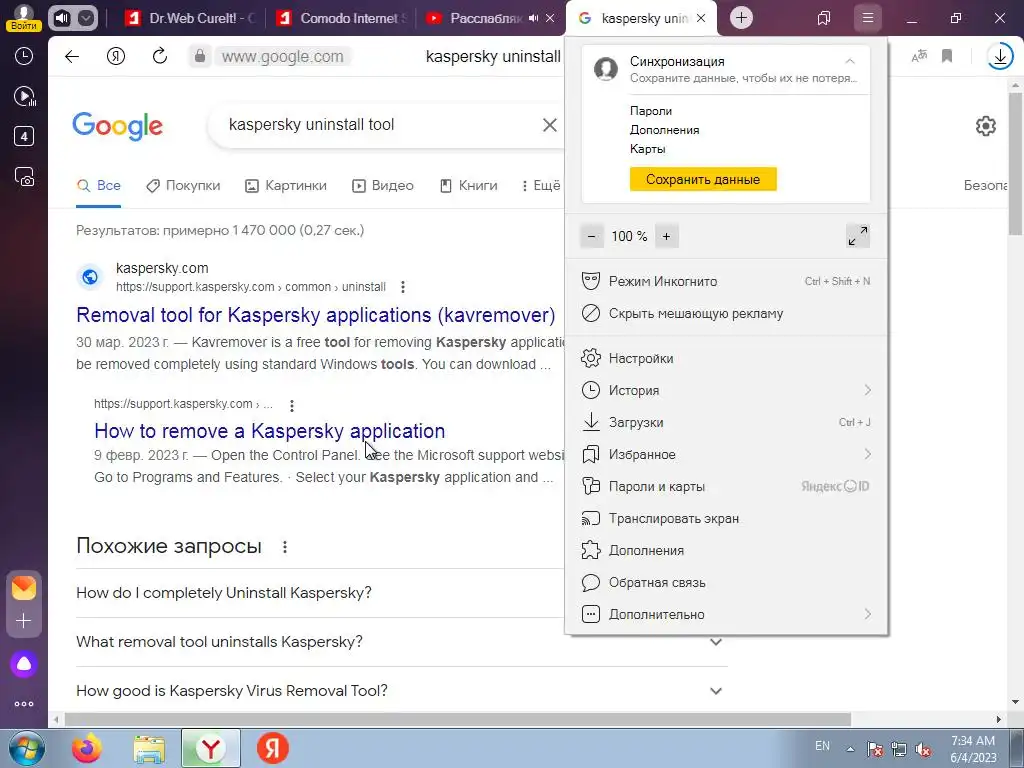The image size is (1024, 768).
Task: Reload the page with refresh icon
Action: pyautogui.click(x=160, y=56)
